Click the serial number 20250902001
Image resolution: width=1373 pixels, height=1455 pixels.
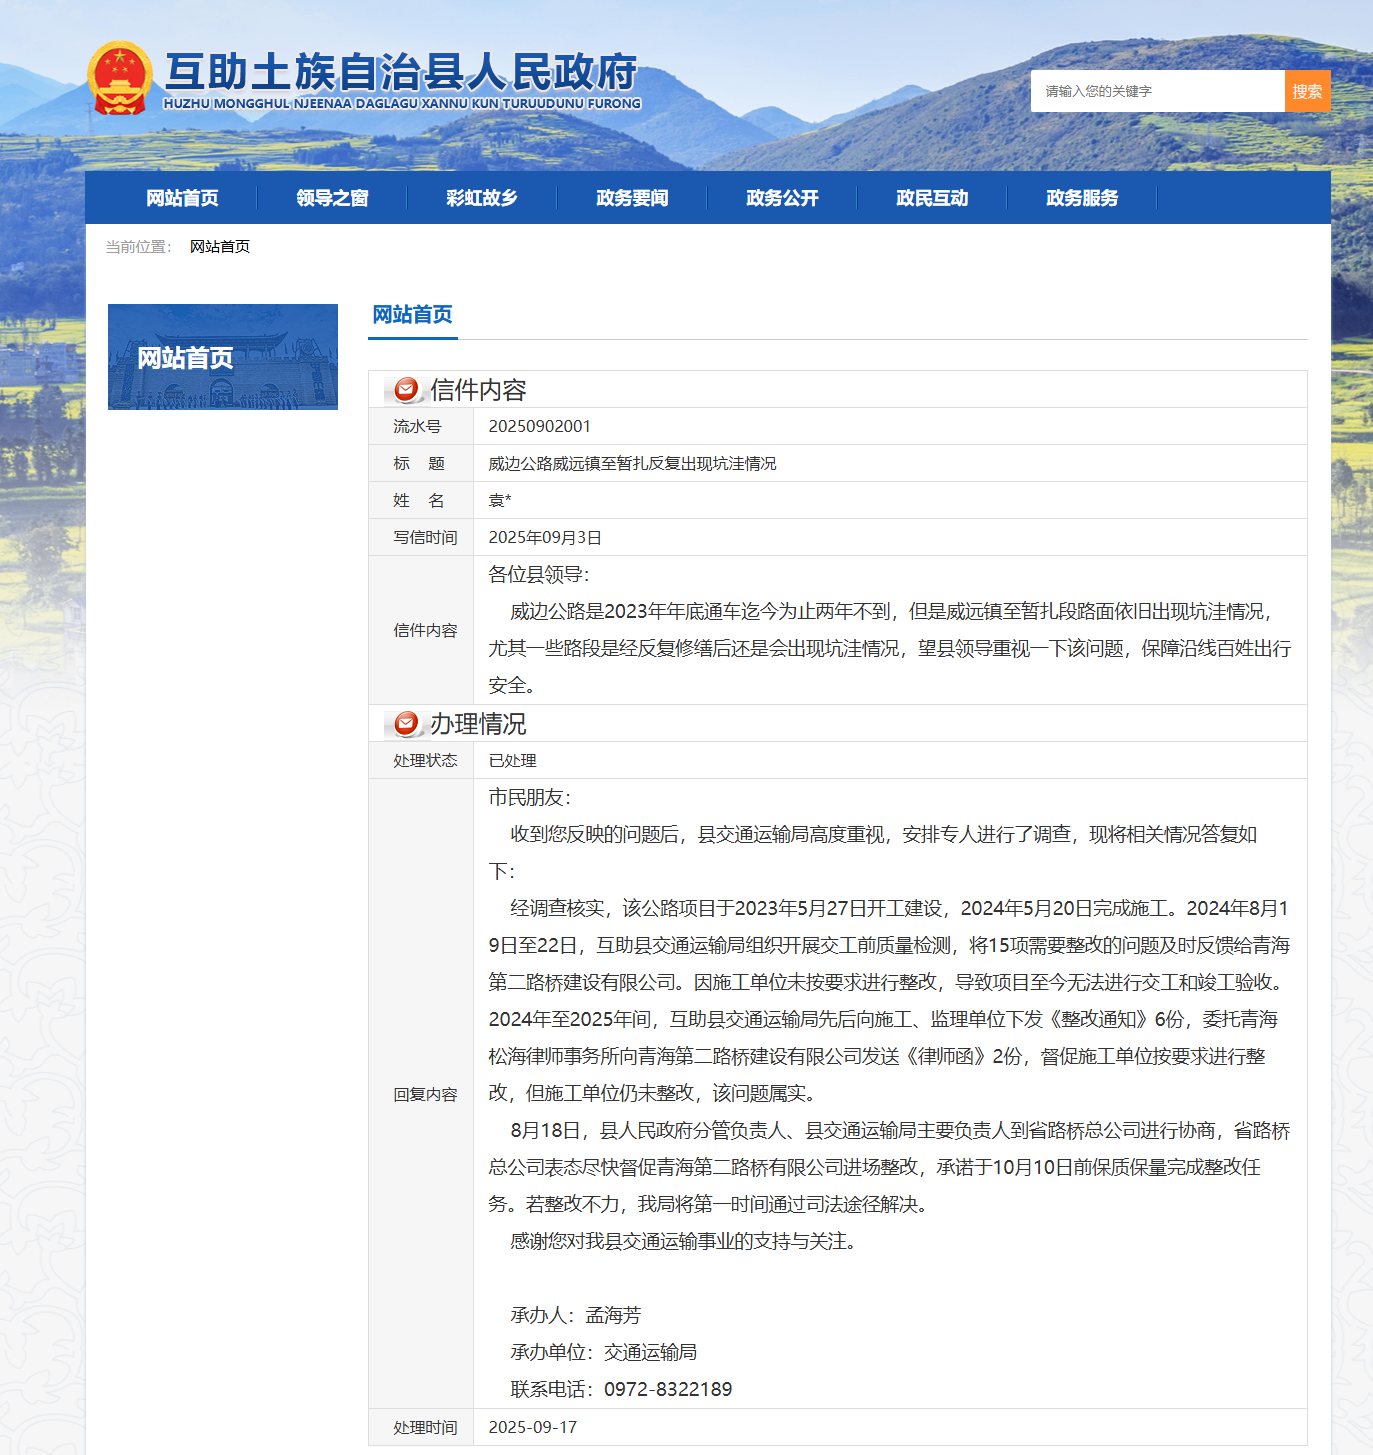(x=539, y=426)
